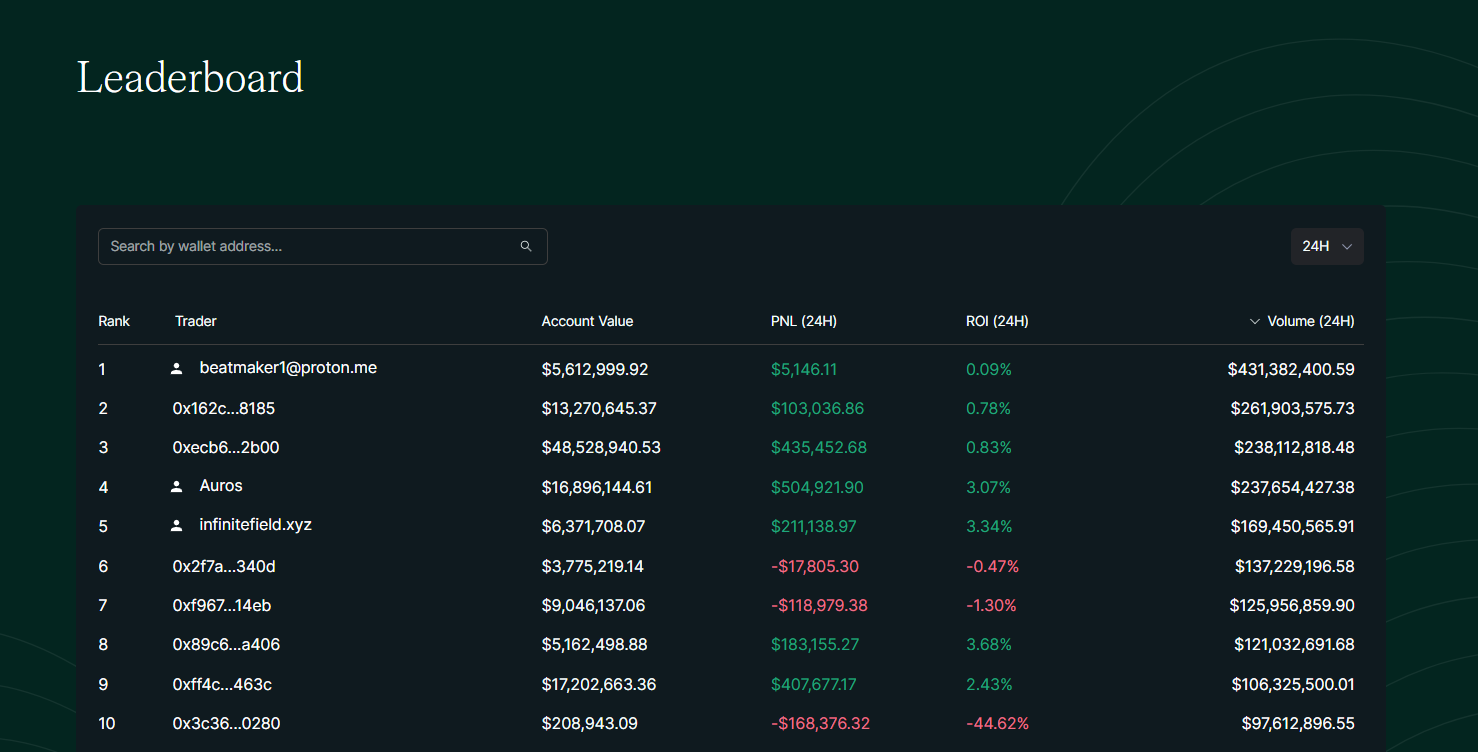Viewport: 1478px width, 752px height.
Task: Open trader 0xecb6...2b00
Action: pos(226,447)
